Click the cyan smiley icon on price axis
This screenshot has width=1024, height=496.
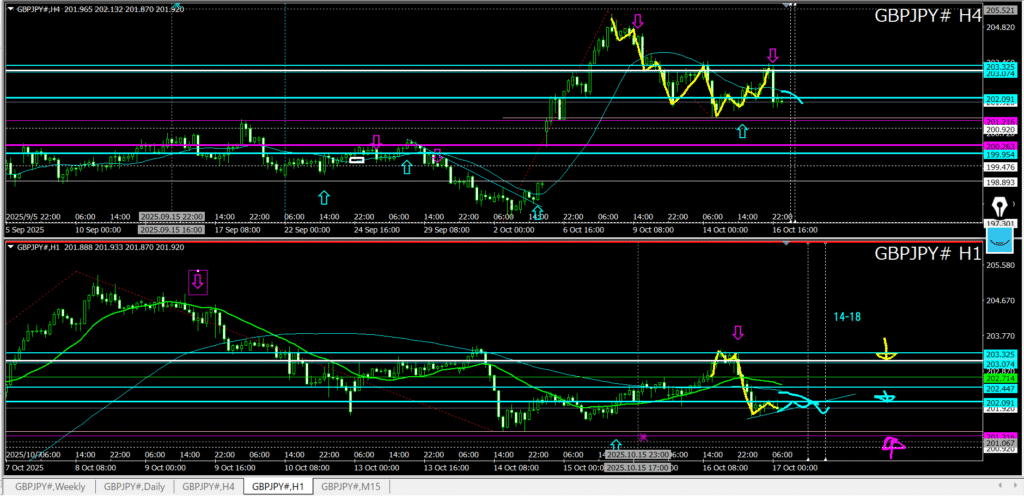[x=997, y=240]
